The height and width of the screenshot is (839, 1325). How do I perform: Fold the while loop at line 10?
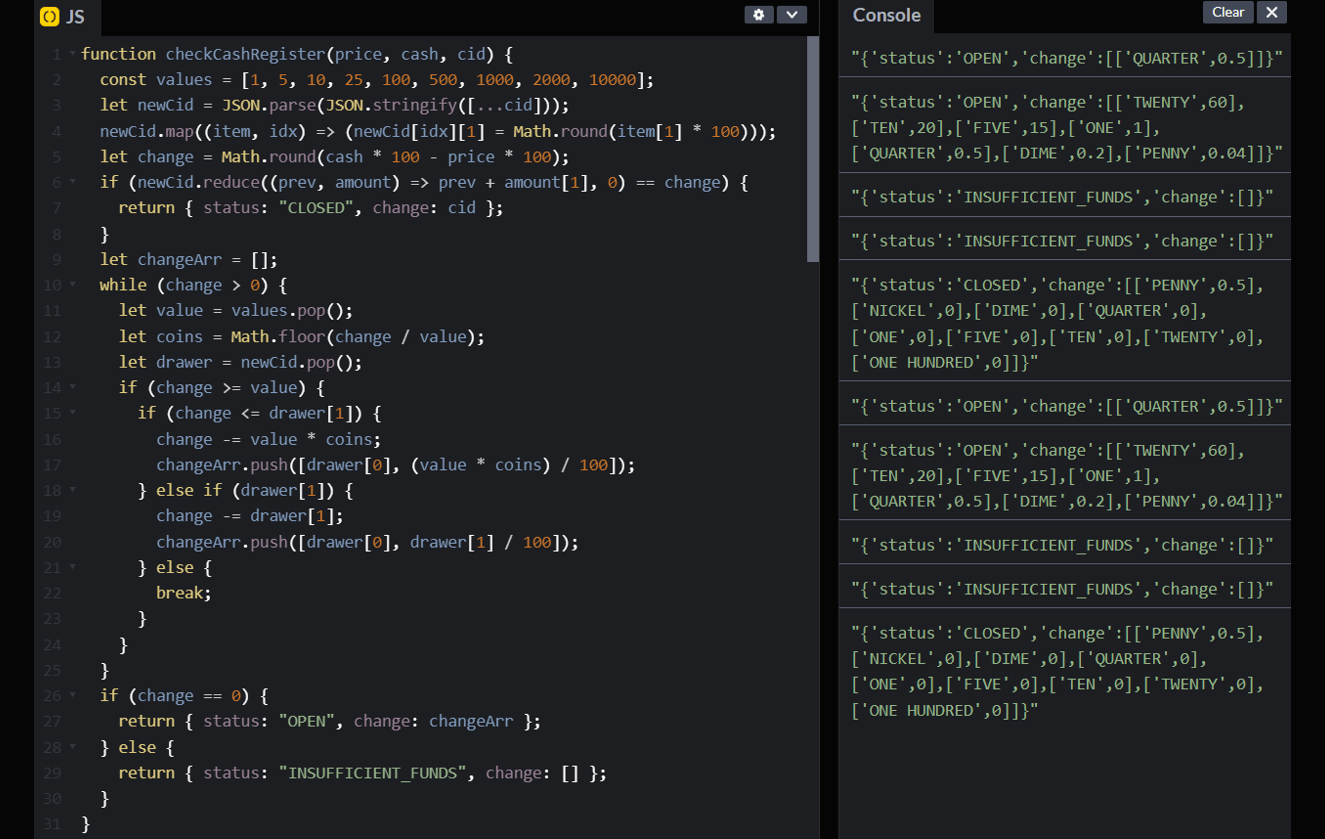[72, 286]
